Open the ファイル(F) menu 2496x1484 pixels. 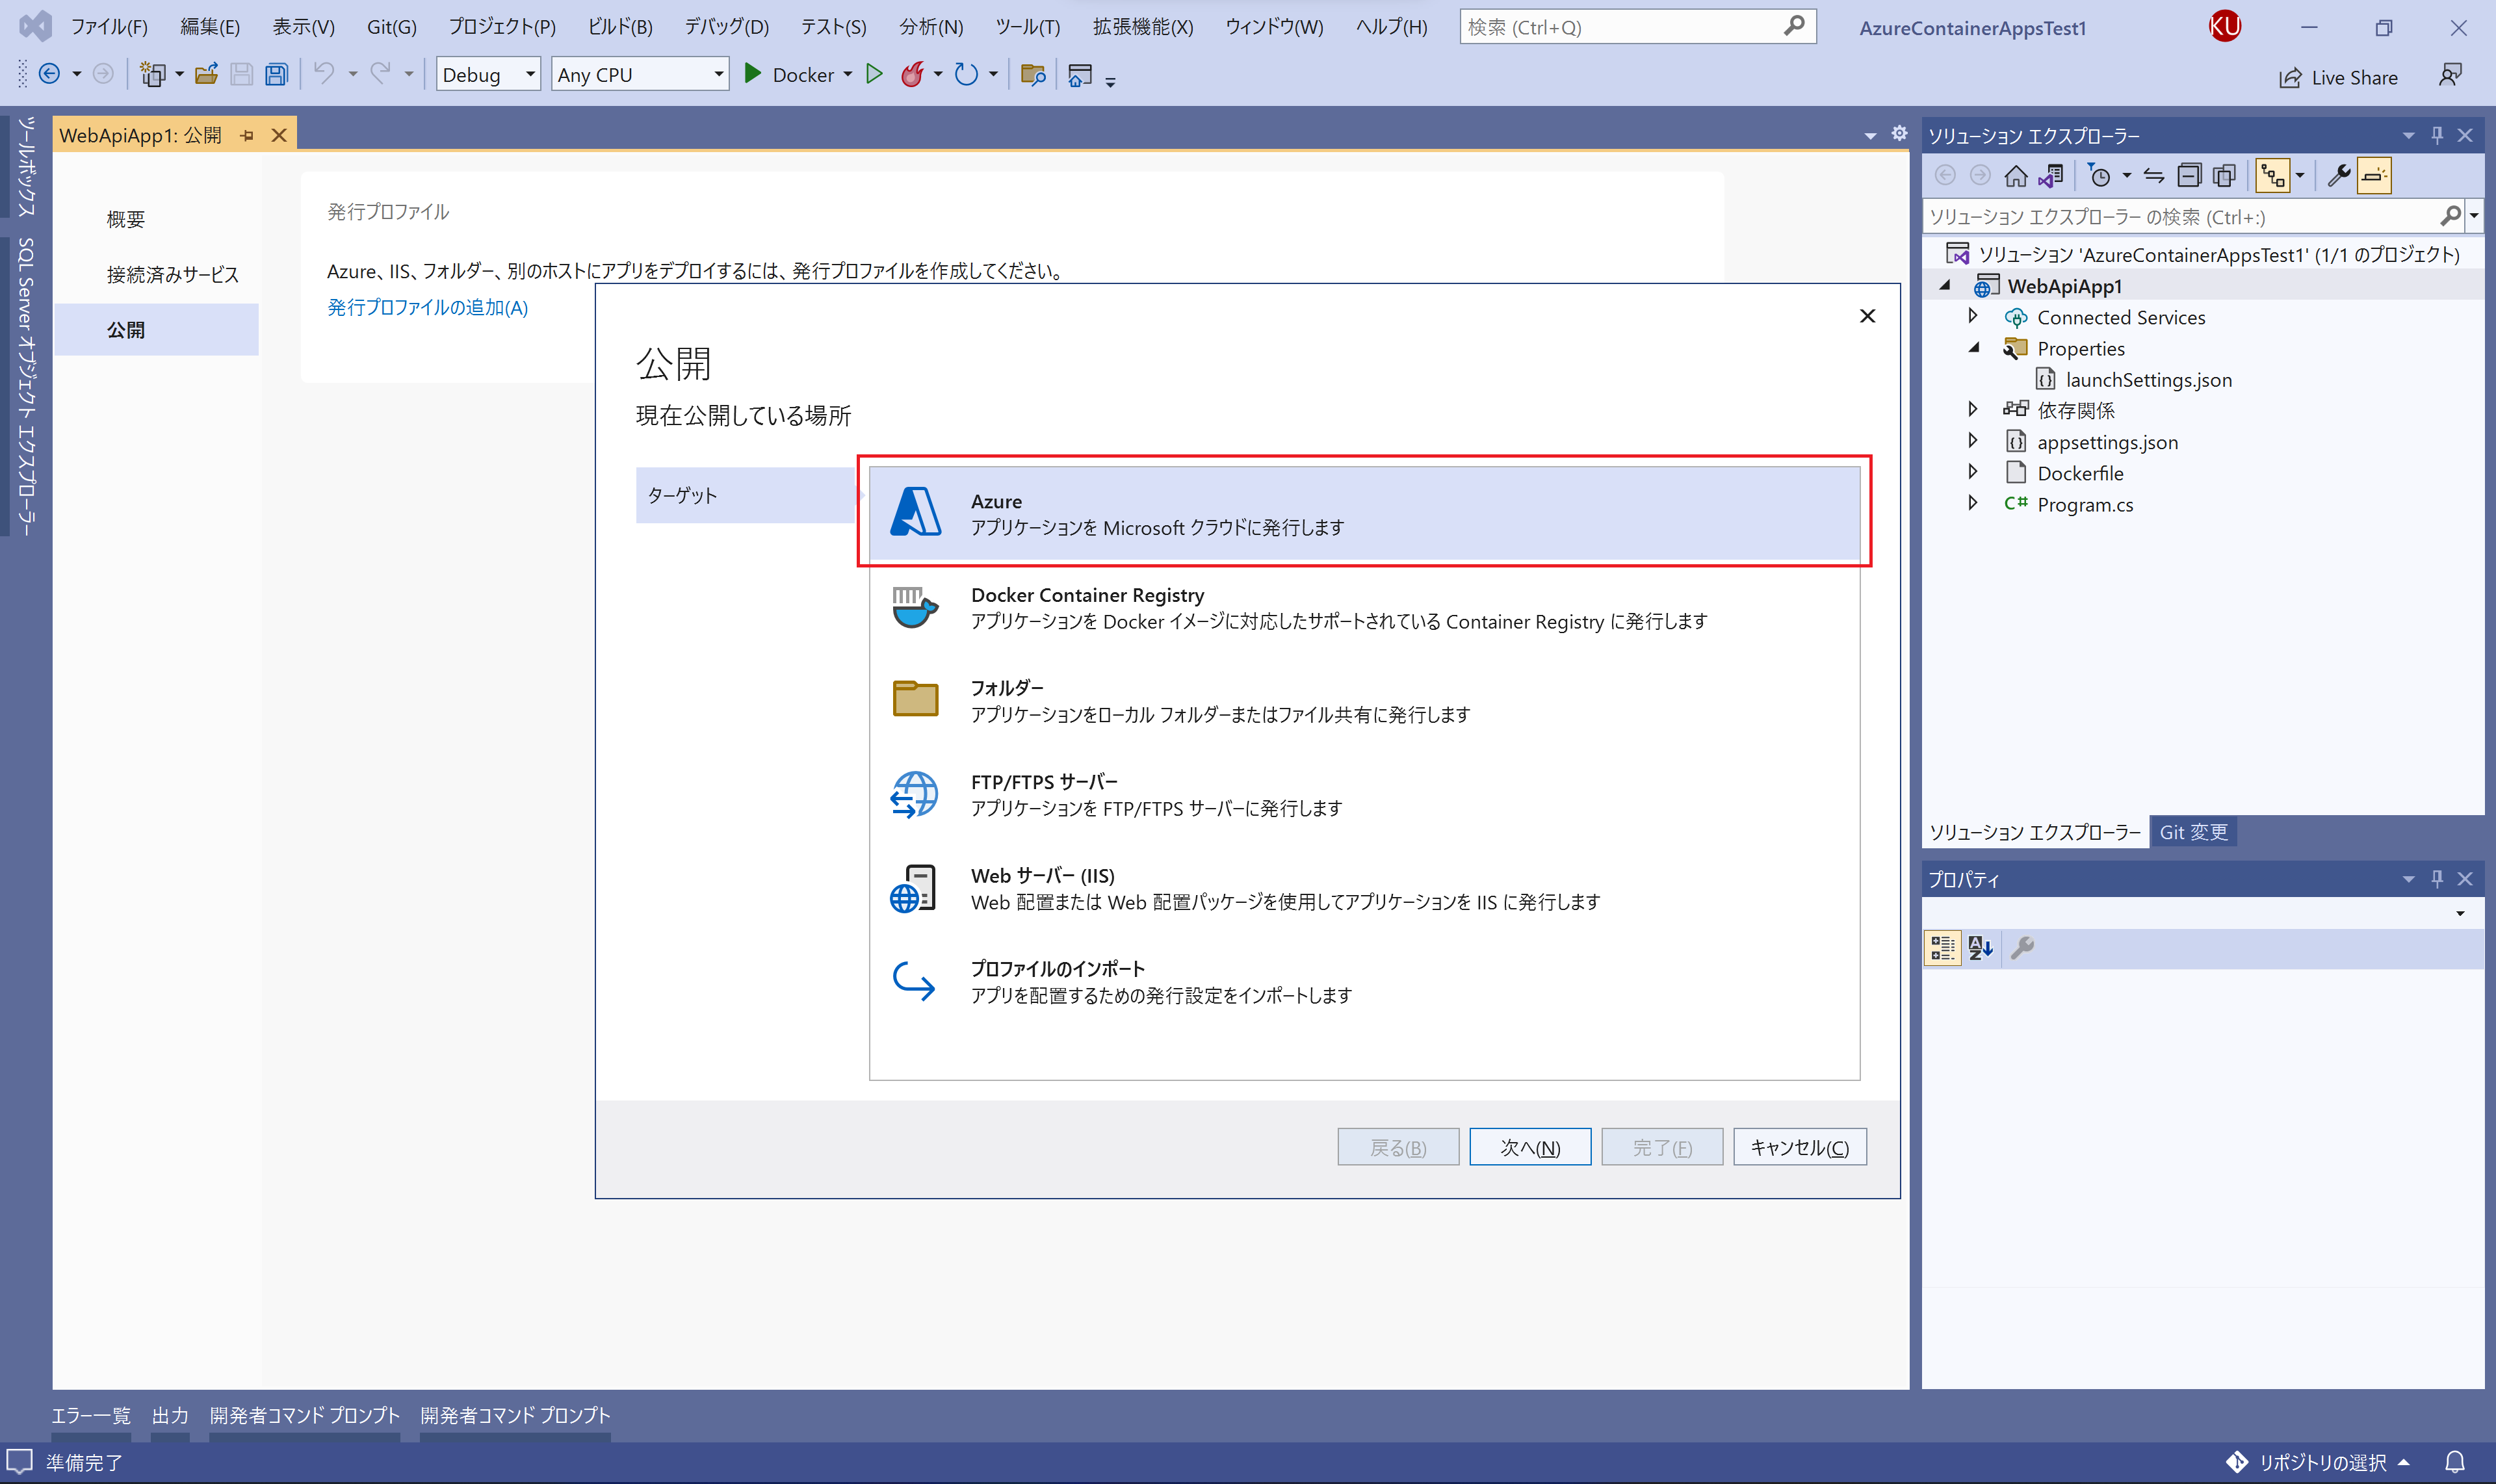click(109, 27)
